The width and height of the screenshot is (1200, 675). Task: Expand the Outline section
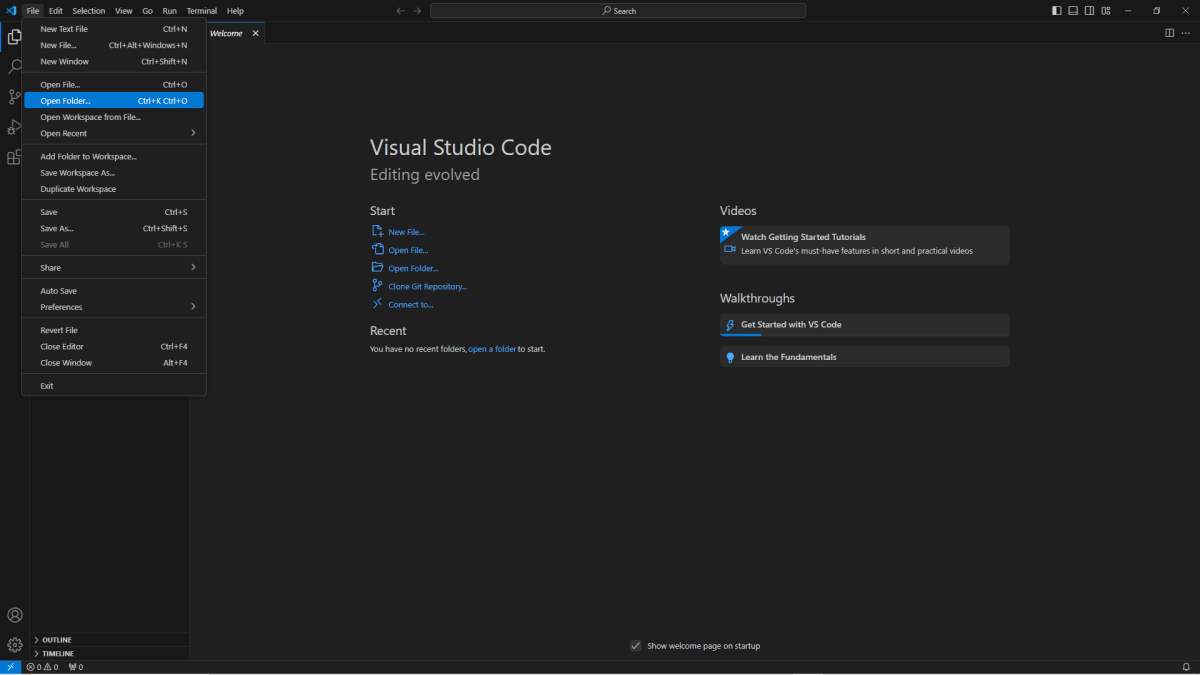(110, 640)
